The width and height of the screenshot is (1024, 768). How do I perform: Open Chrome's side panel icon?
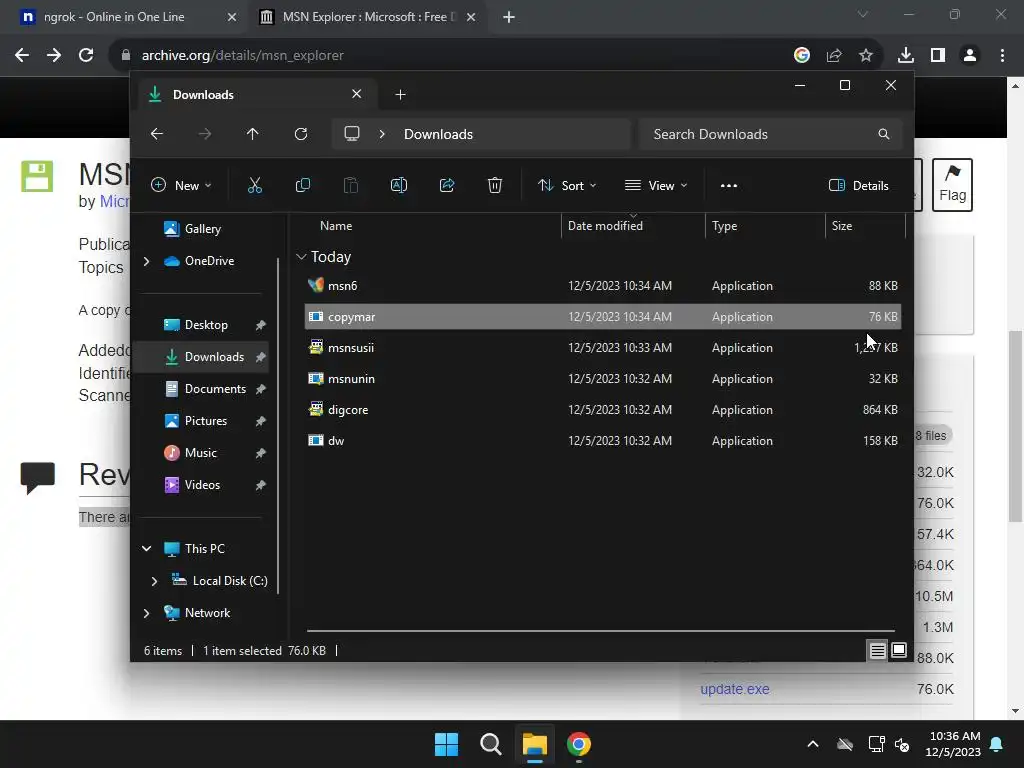coord(938,56)
